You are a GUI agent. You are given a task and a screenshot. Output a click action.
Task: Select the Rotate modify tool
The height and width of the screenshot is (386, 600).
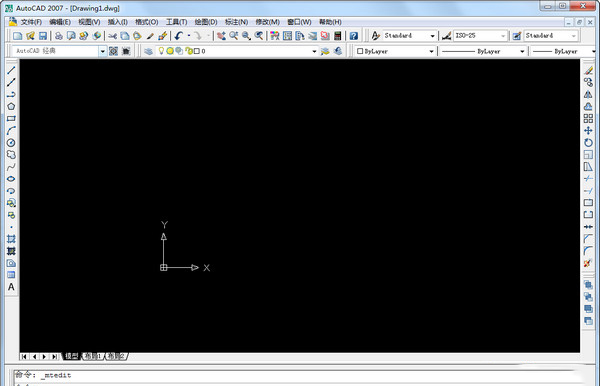click(x=589, y=143)
